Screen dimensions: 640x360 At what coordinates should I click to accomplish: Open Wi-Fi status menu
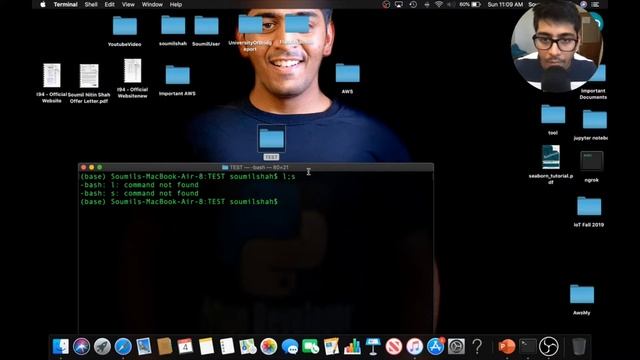tap(439, 4)
